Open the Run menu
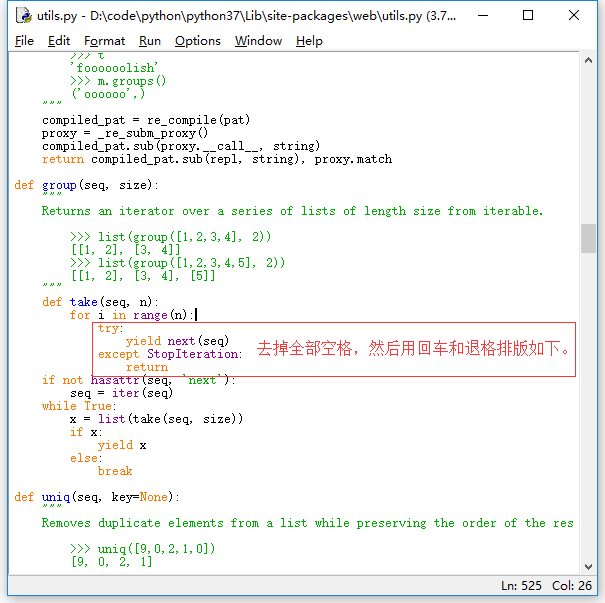 pyautogui.click(x=150, y=41)
